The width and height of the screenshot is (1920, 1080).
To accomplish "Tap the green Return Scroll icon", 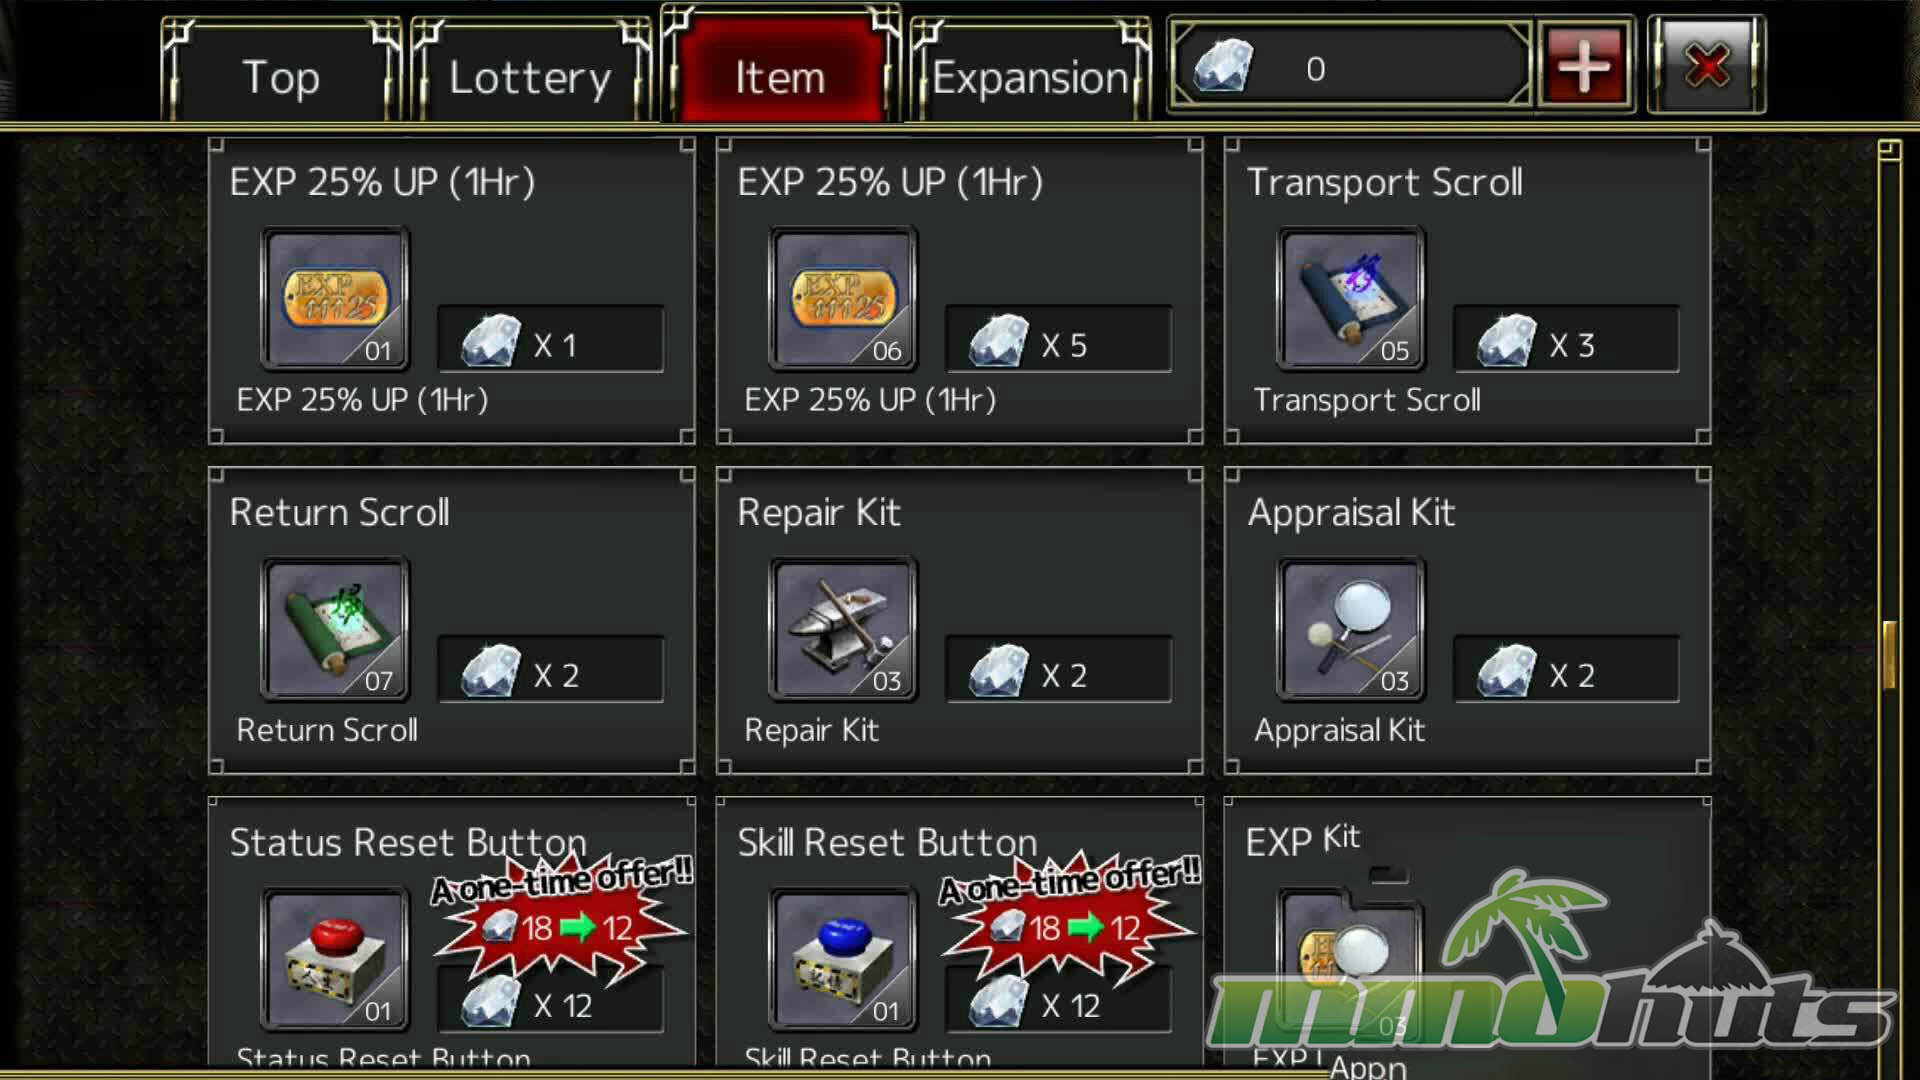I will pos(335,629).
